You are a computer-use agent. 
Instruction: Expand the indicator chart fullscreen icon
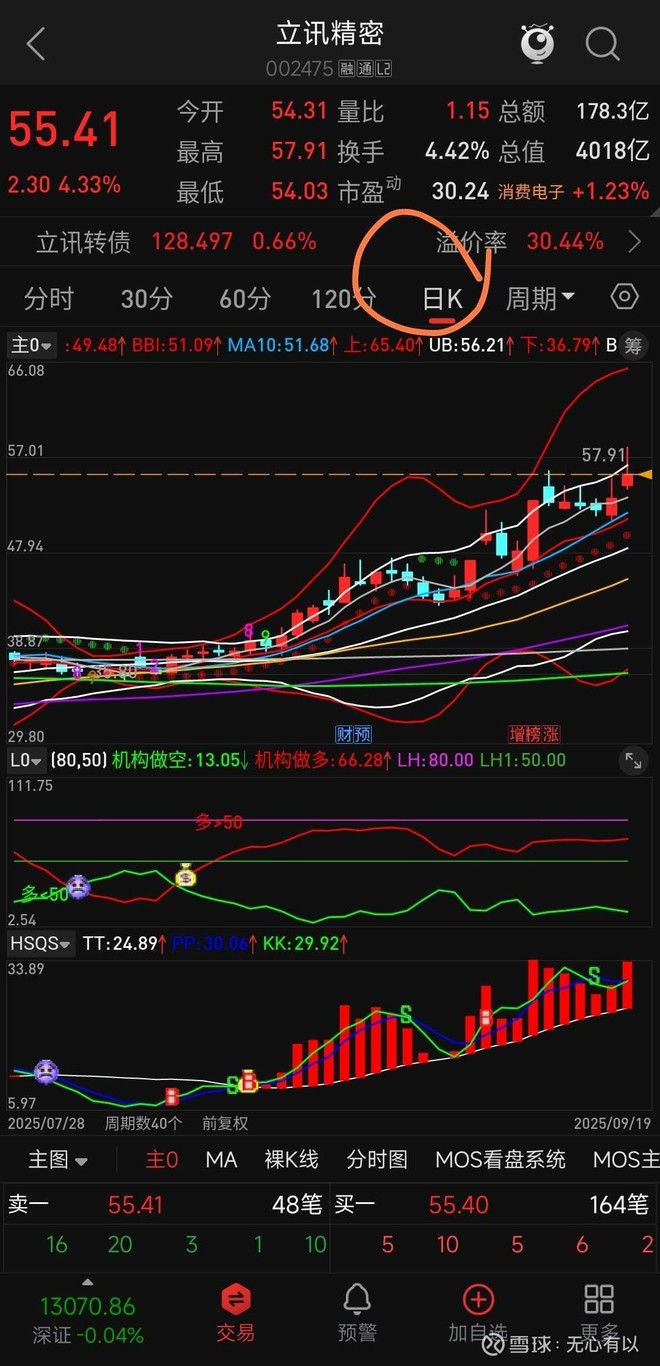(x=633, y=761)
